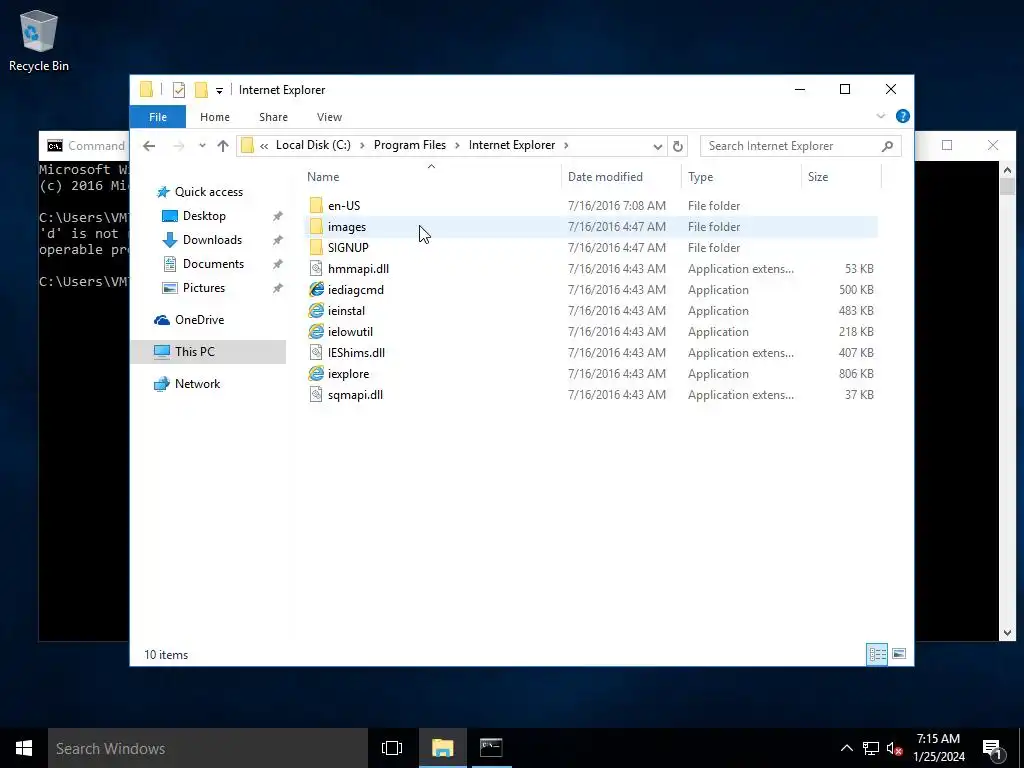The width and height of the screenshot is (1024, 768).
Task: Click Local Disk (C:) in the address bar
Action: click(313, 145)
